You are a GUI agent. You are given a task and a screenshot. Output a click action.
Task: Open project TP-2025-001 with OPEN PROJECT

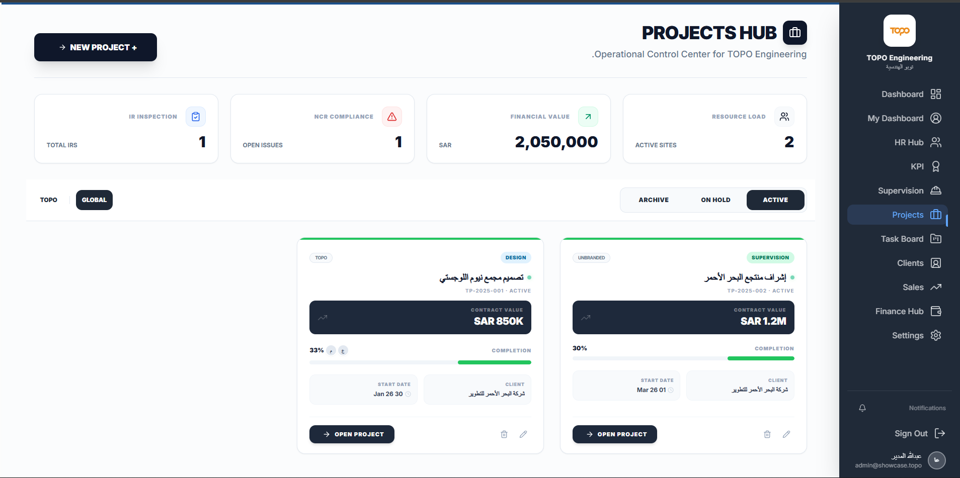point(351,434)
